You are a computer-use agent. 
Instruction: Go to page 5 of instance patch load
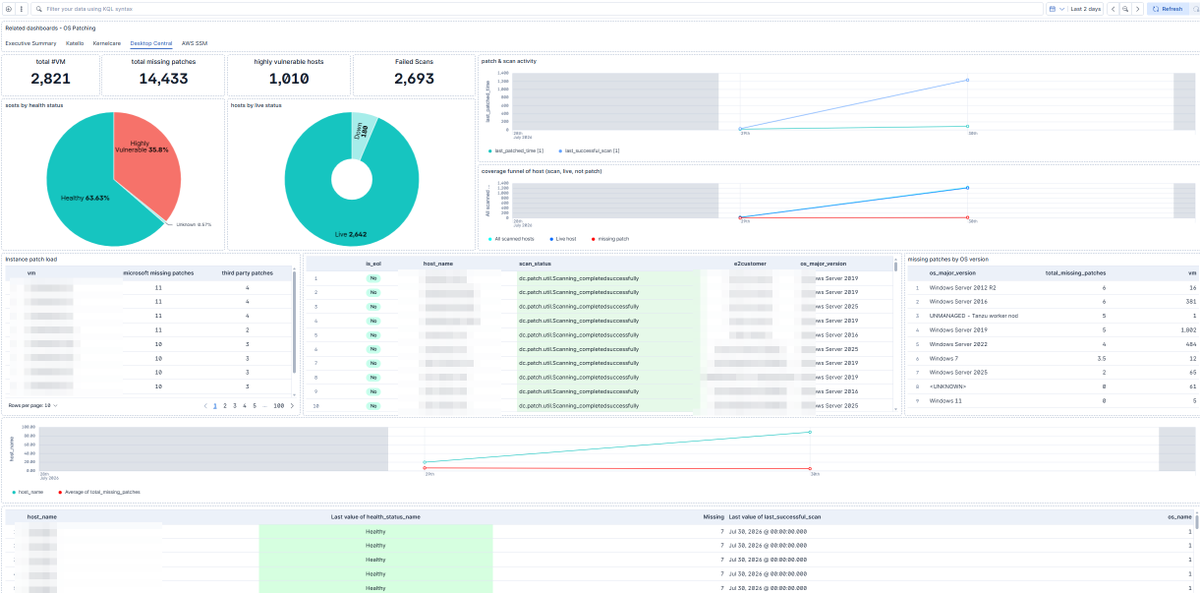click(254, 405)
